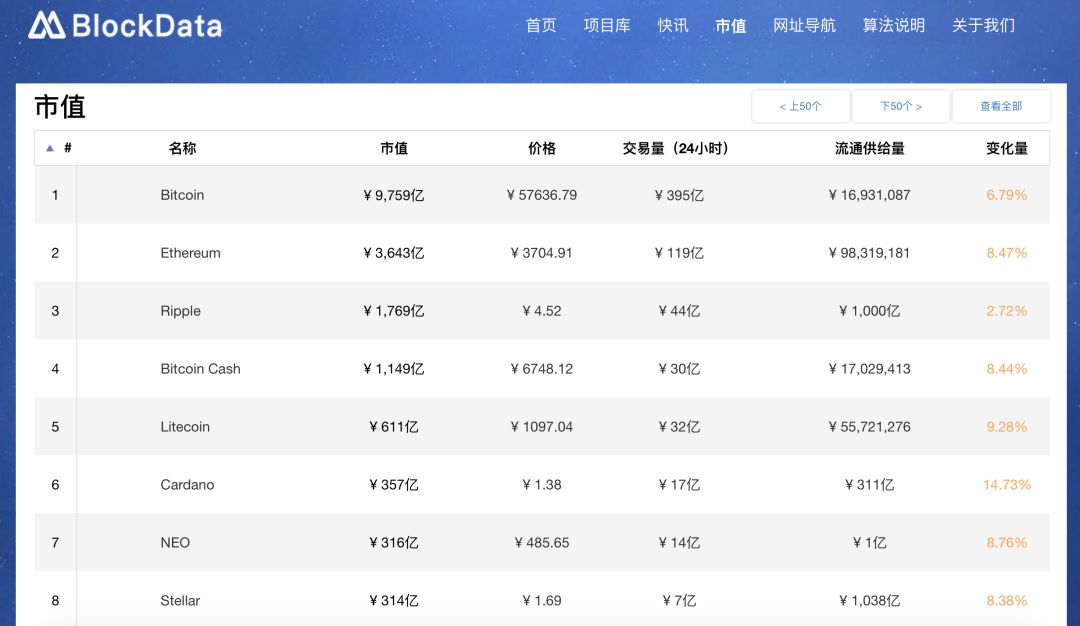
Task: Click Ripple circulating supply ¥ 1,000亿
Action: [x=869, y=311]
